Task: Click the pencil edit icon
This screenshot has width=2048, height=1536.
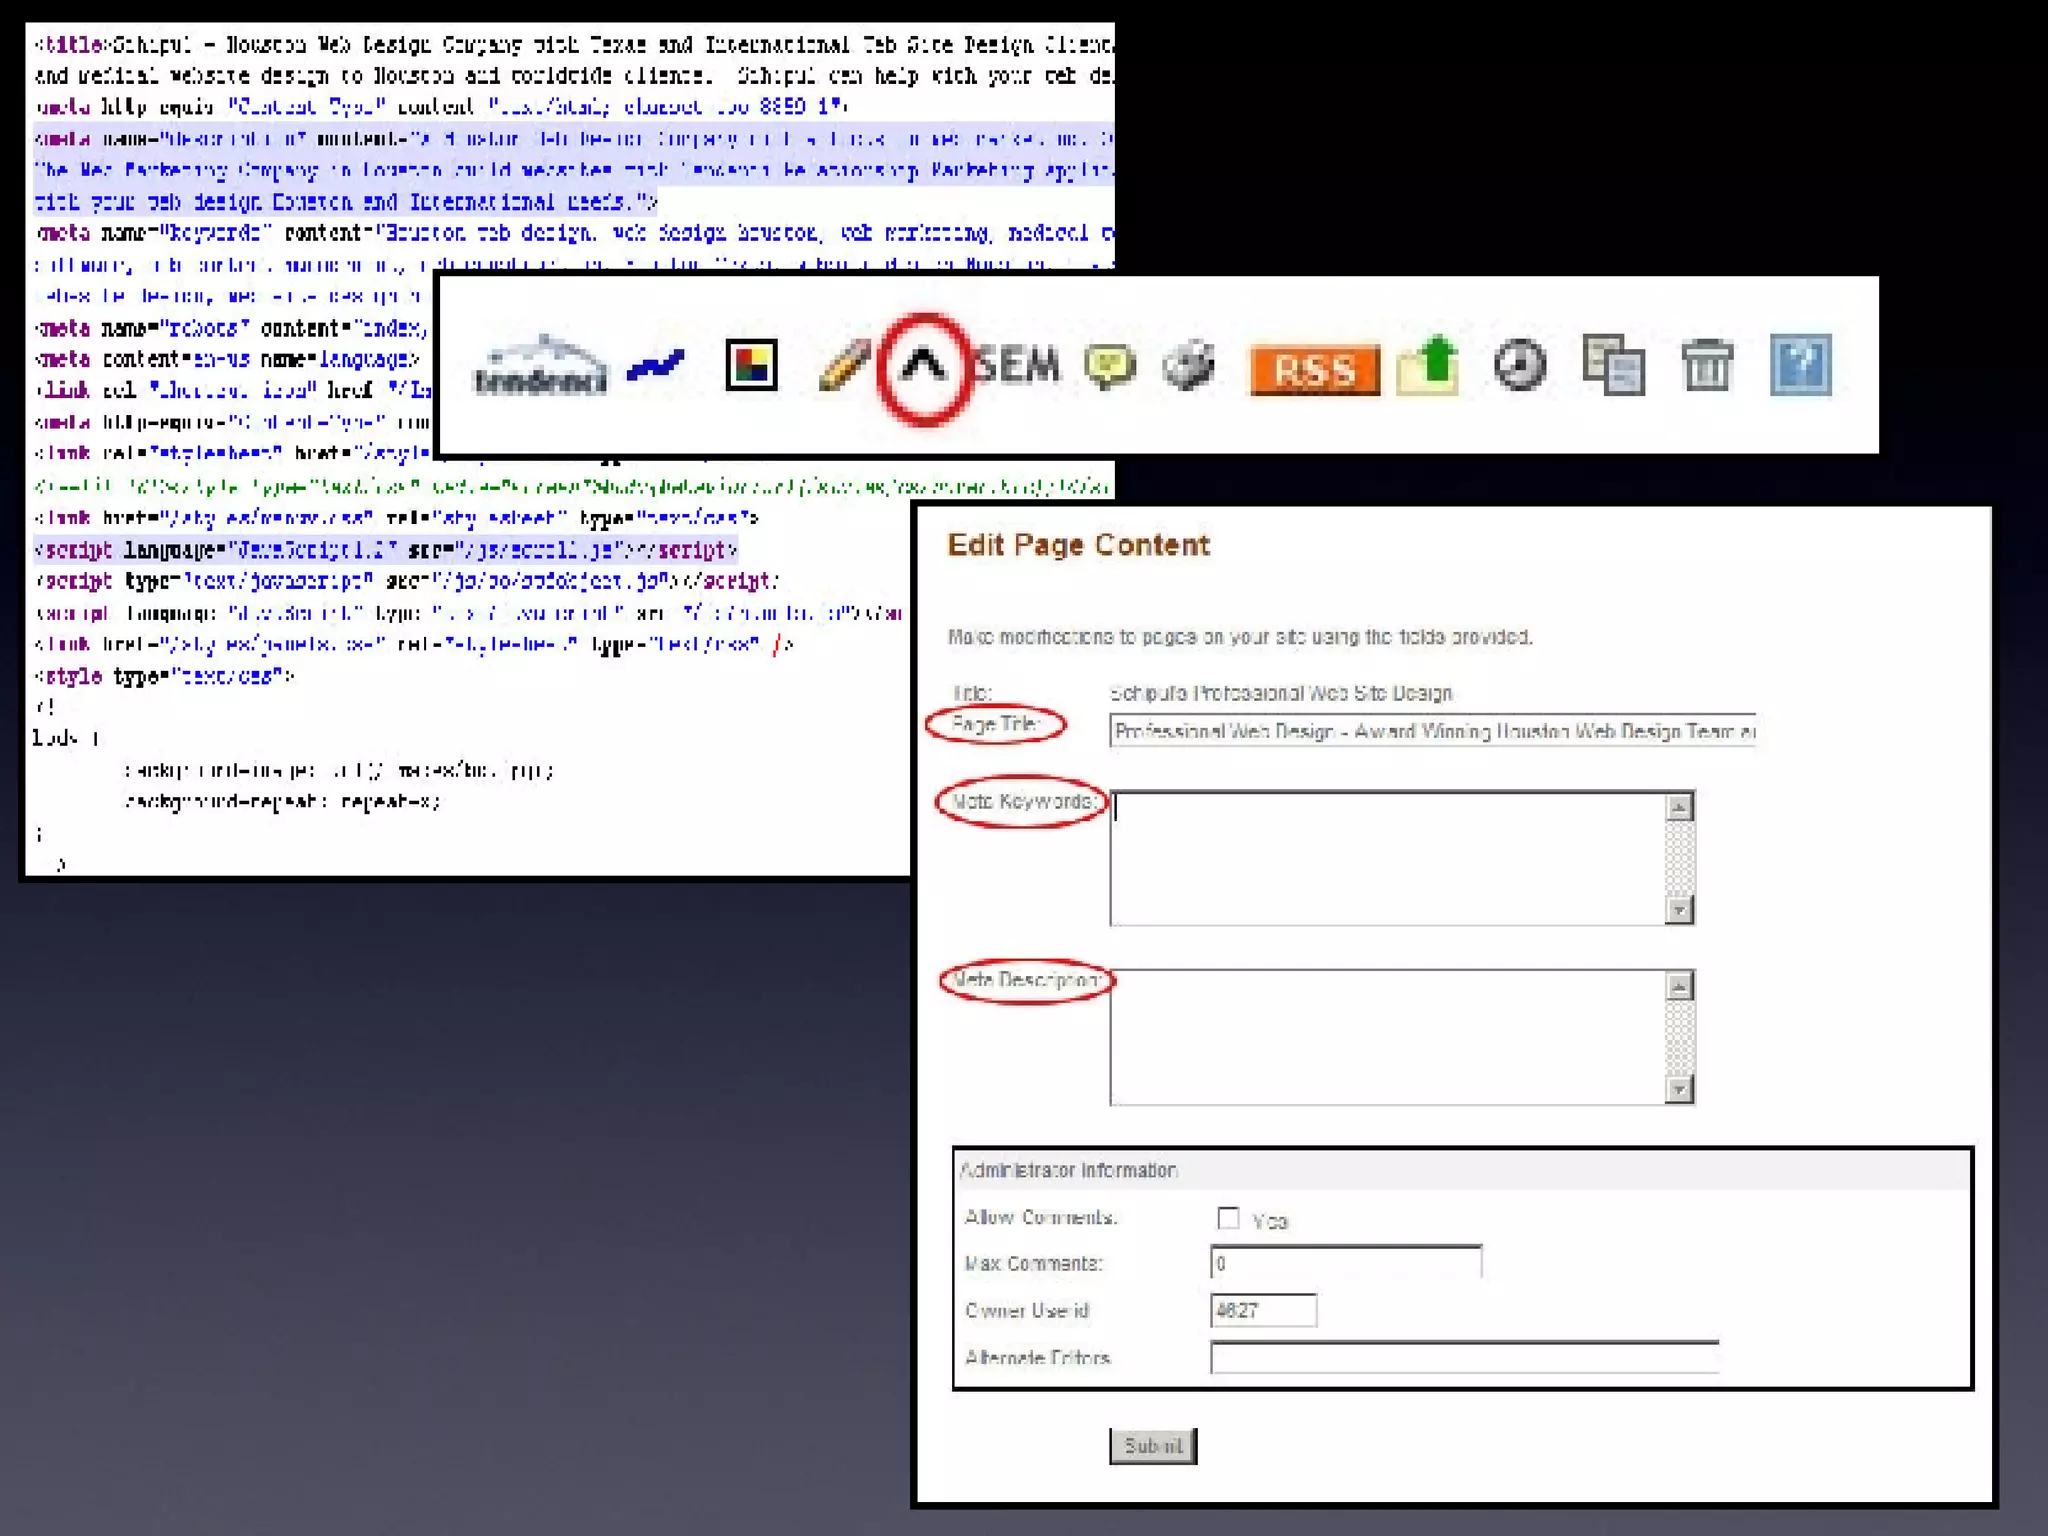Action: click(842, 365)
